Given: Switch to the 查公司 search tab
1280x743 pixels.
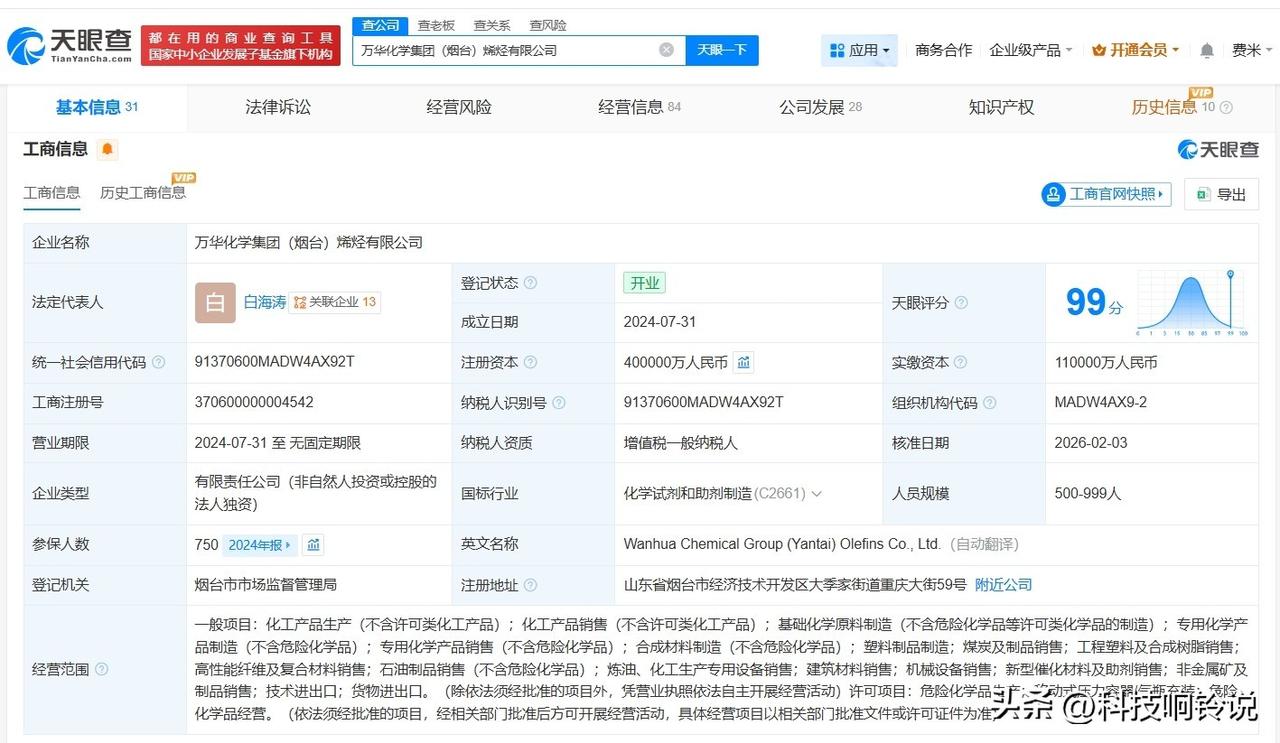Looking at the screenshot, I should pyautogui.click(x=380, y=25).
